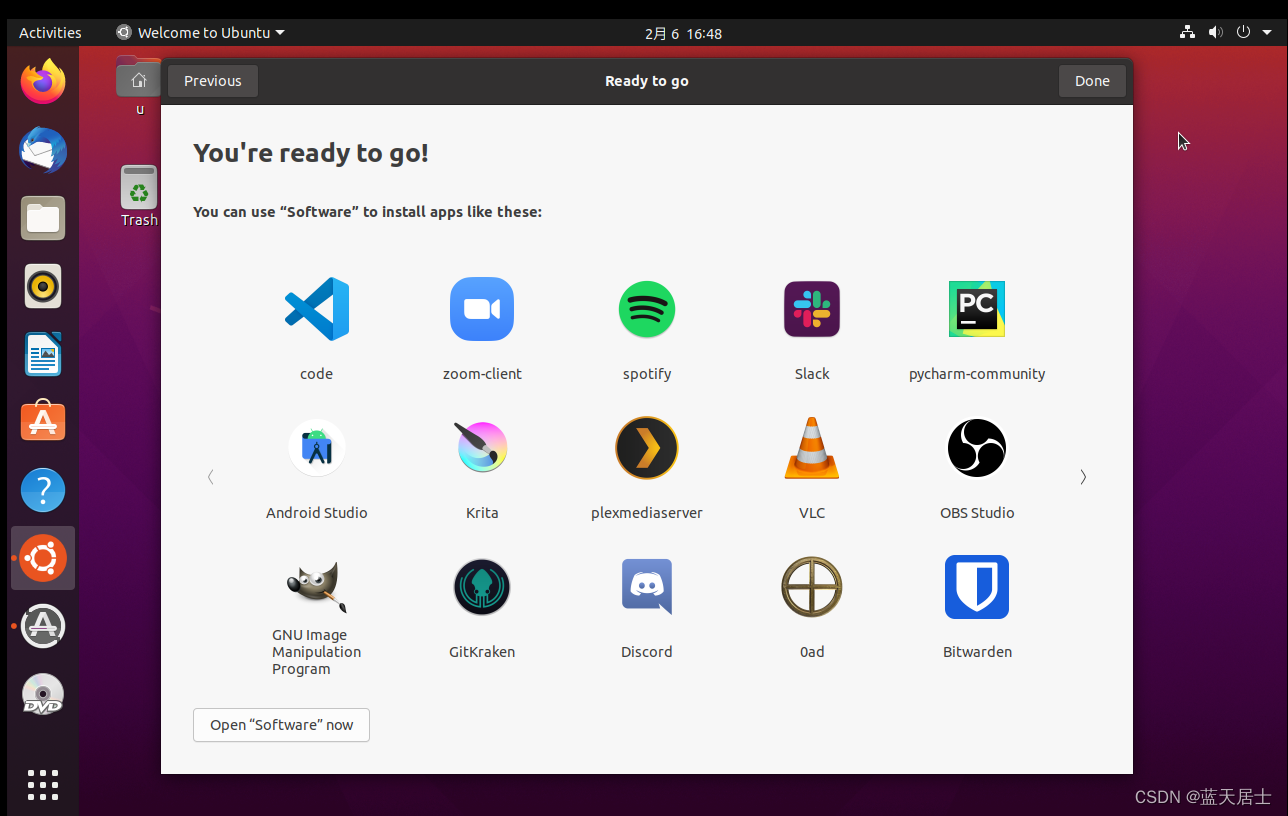The height and width of the screenshot is (816, 1288).
Task: Show next page of apps with right chevron
Action: [x=1083, y=477]
